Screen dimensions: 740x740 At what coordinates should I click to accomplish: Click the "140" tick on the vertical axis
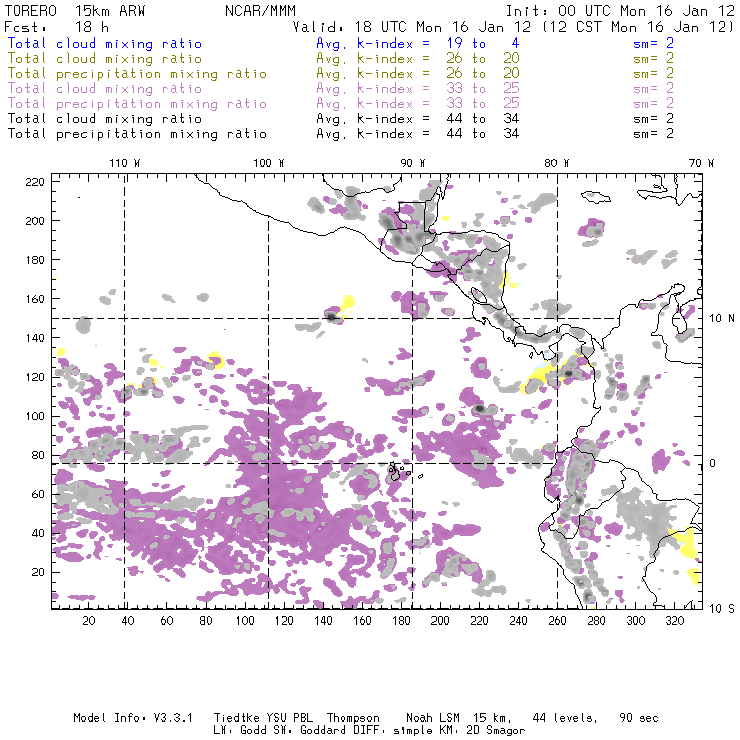tap(35, 338)
